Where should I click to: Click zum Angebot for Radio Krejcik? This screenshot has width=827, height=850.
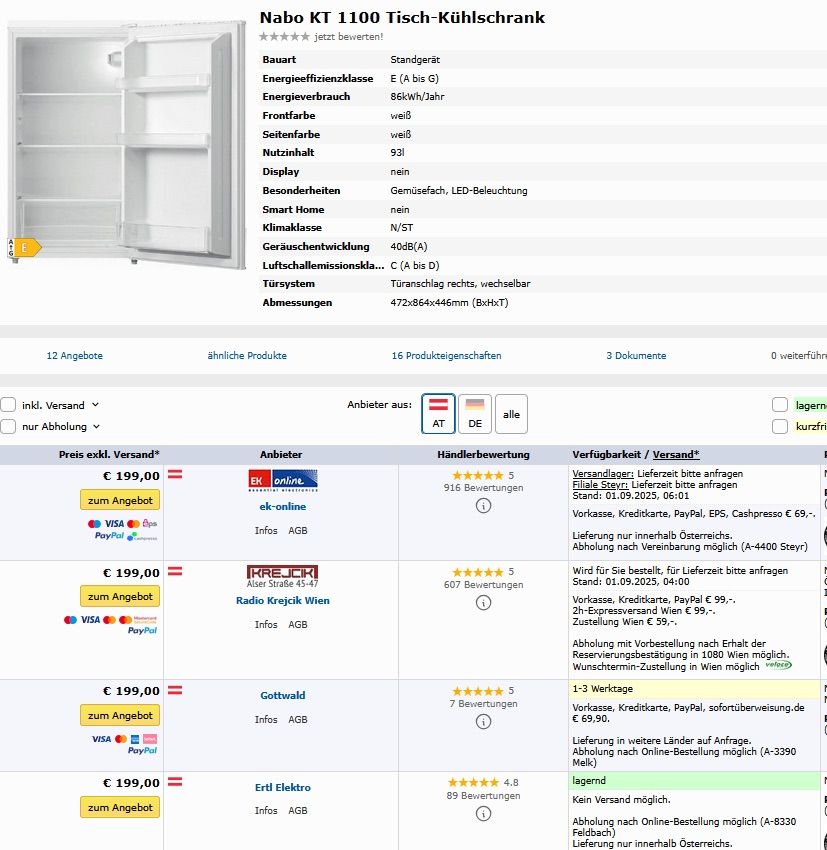click(120, 596)
